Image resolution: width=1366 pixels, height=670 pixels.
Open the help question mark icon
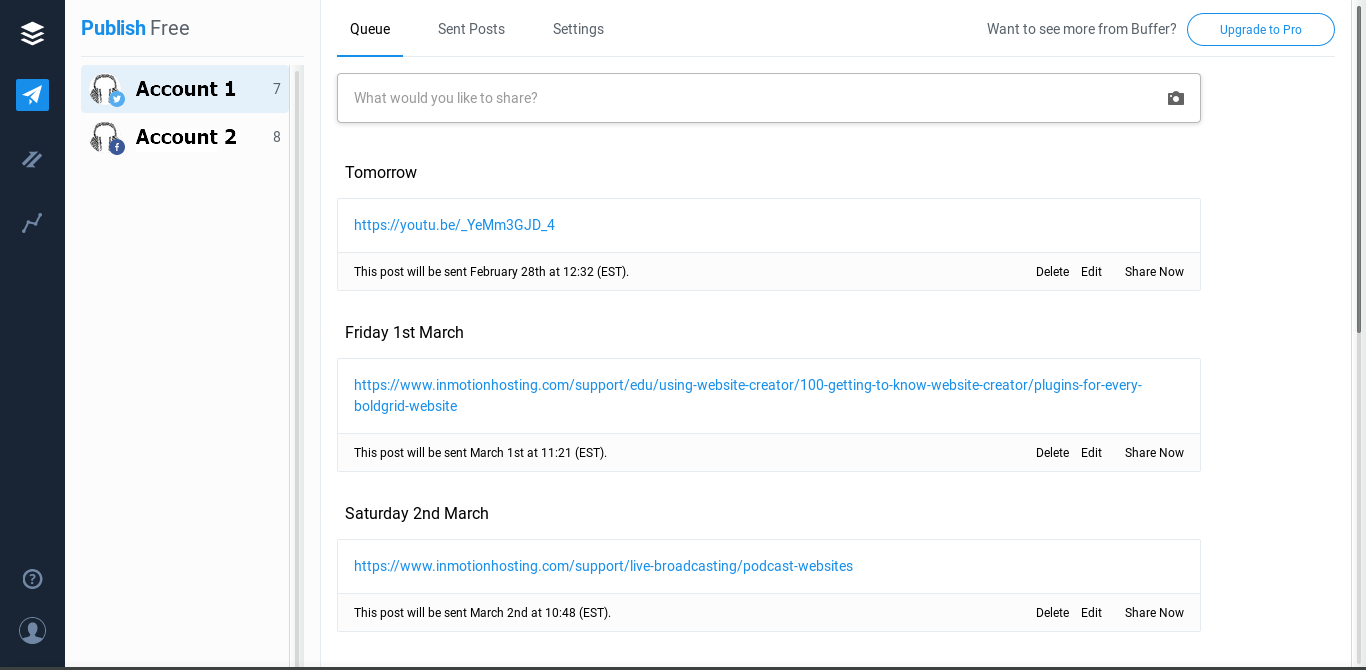coord(32,579)
